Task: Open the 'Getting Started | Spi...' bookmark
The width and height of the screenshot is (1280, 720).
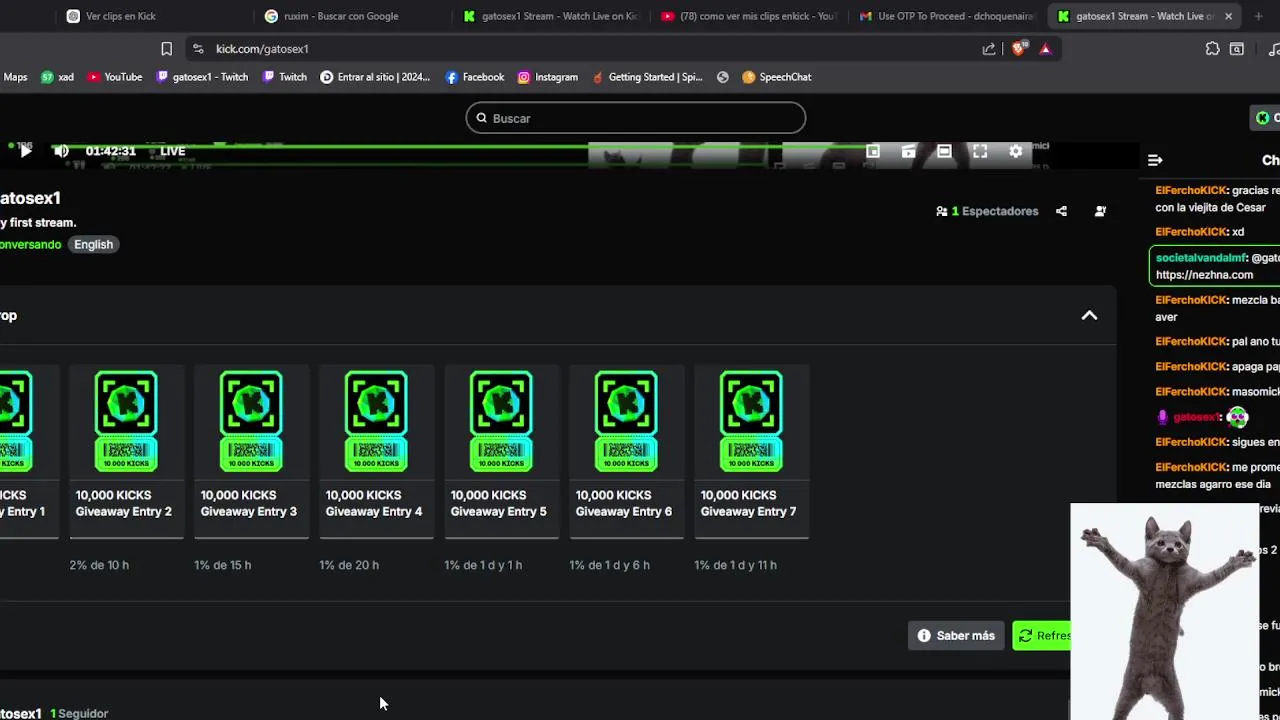Action: [x=647, y=77]
